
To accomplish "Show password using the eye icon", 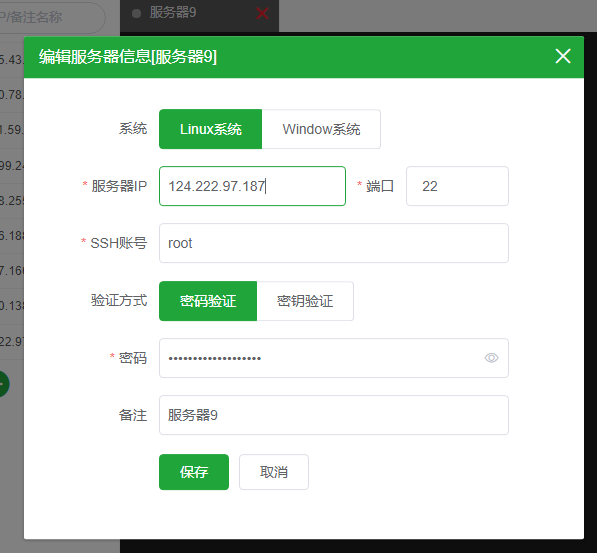I will pos(491,358).
